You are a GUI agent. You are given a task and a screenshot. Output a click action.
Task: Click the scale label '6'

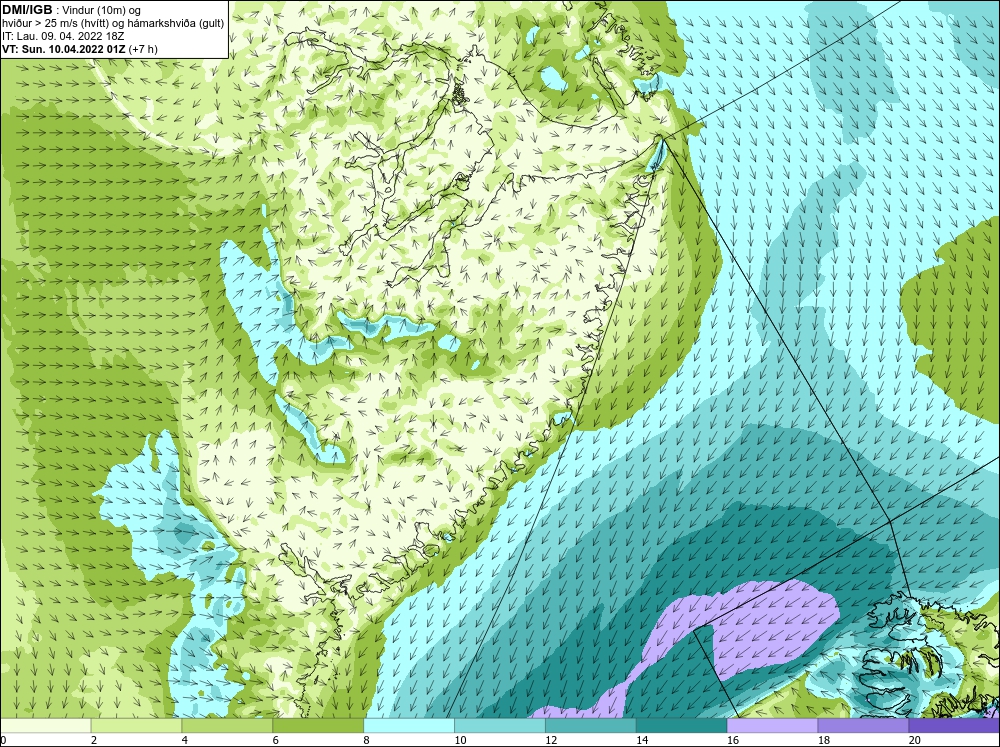pos(276,740)
